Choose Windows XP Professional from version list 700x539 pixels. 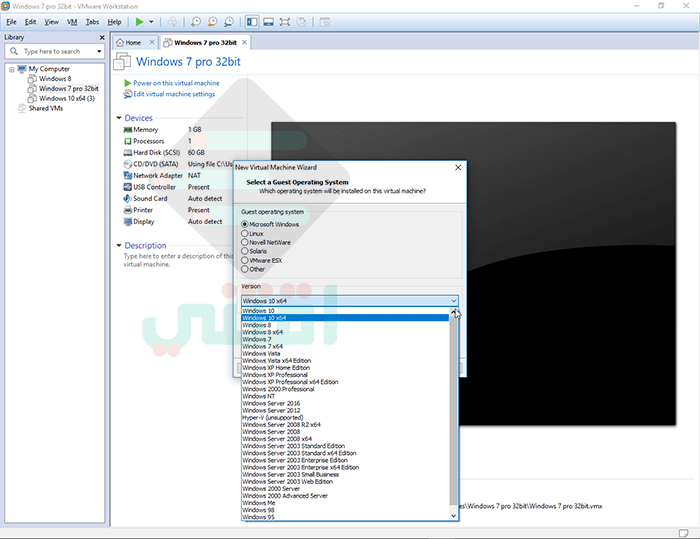(345, 375)
